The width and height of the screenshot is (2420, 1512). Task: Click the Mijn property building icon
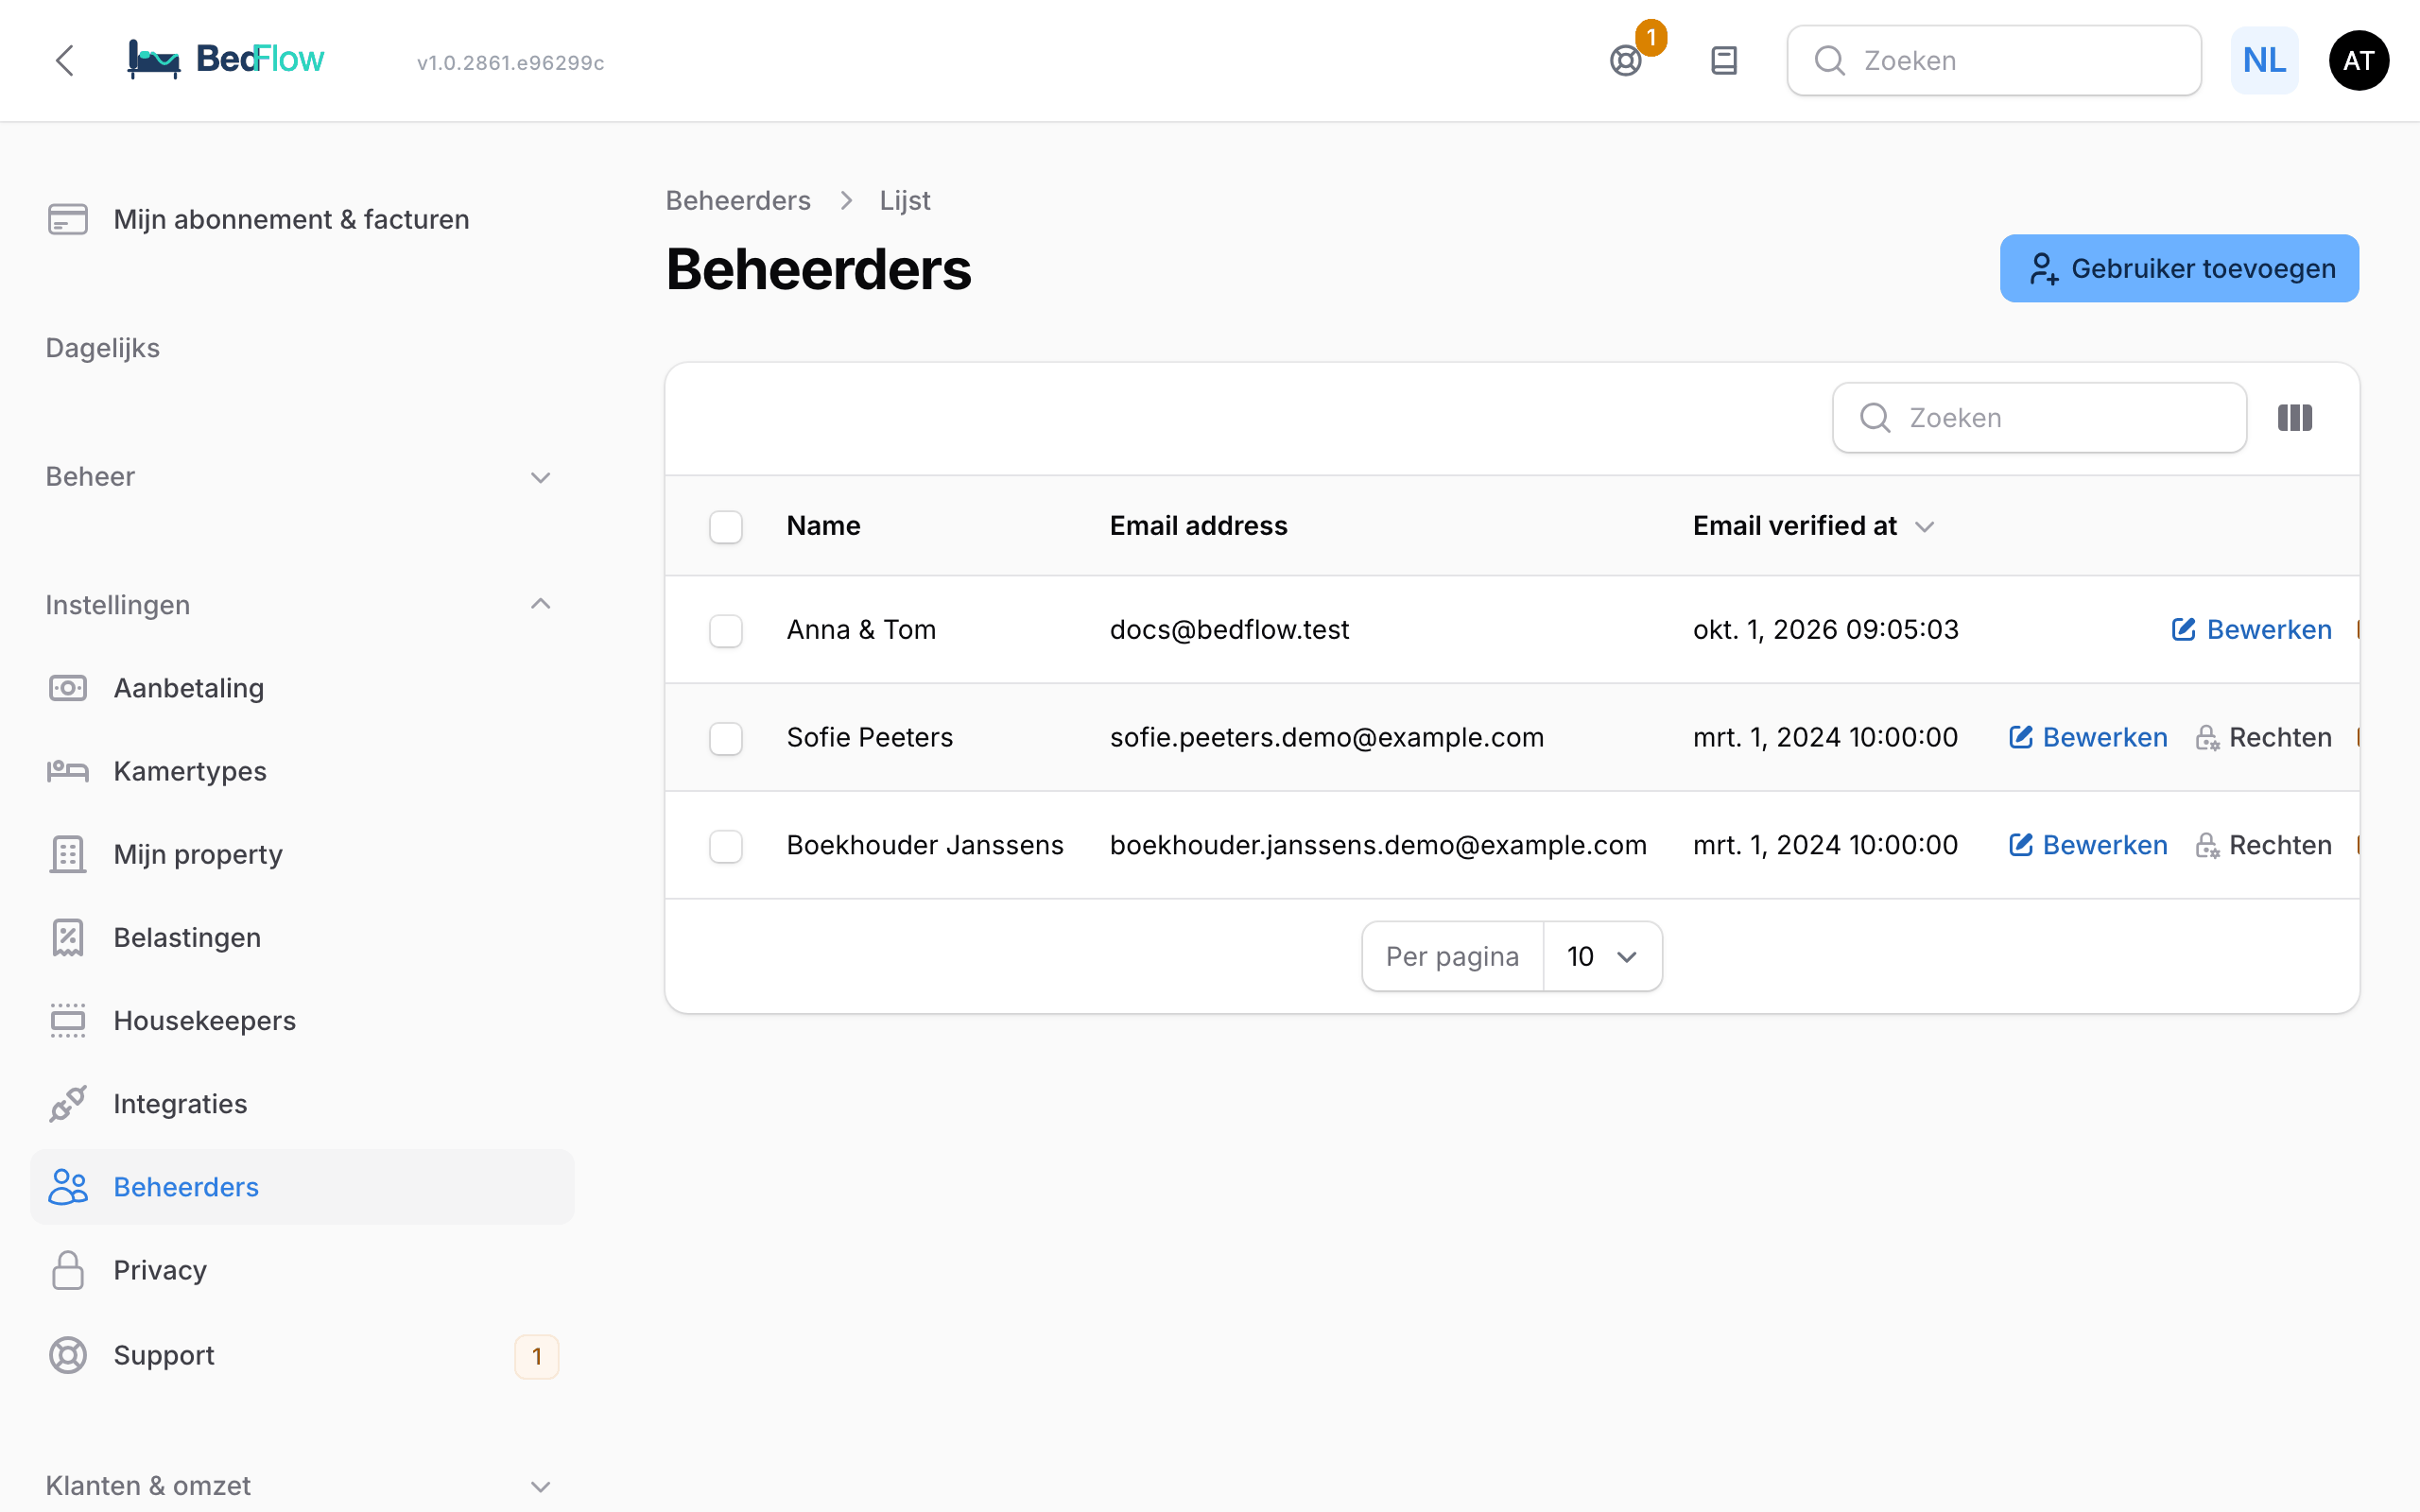pyautogui.click(x=68, y=854)
